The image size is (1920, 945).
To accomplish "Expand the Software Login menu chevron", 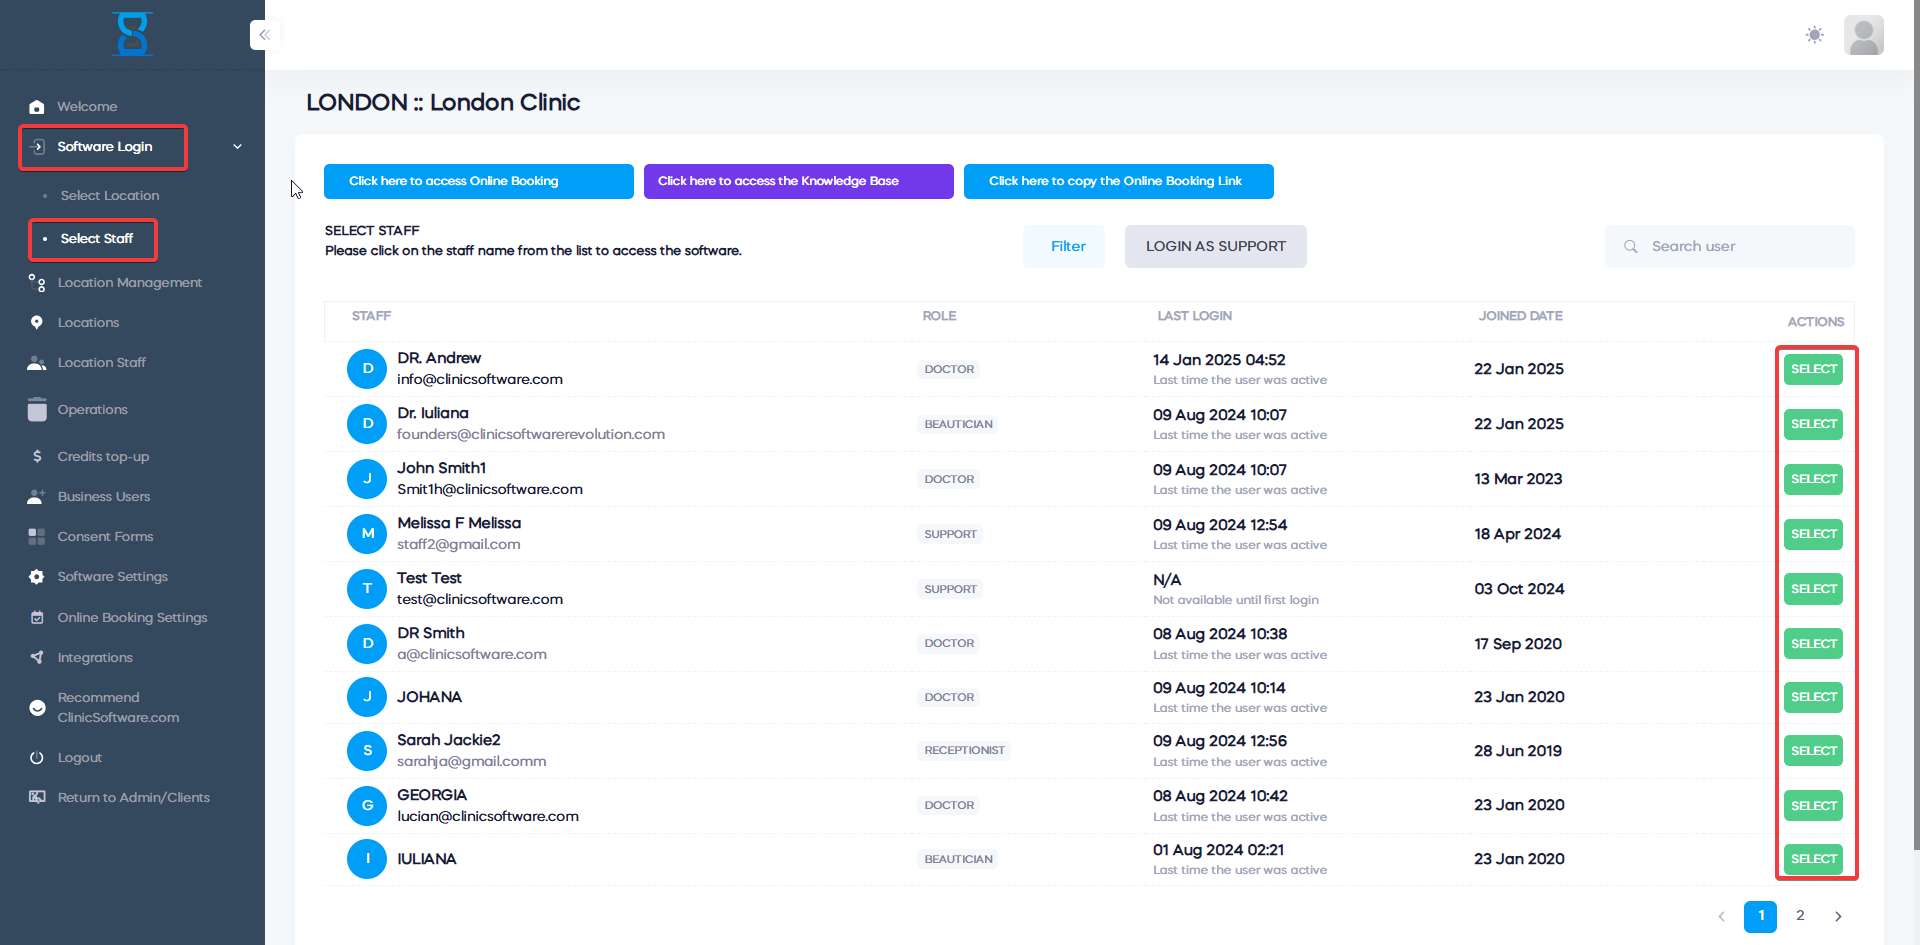I will (x=238, y=147).
